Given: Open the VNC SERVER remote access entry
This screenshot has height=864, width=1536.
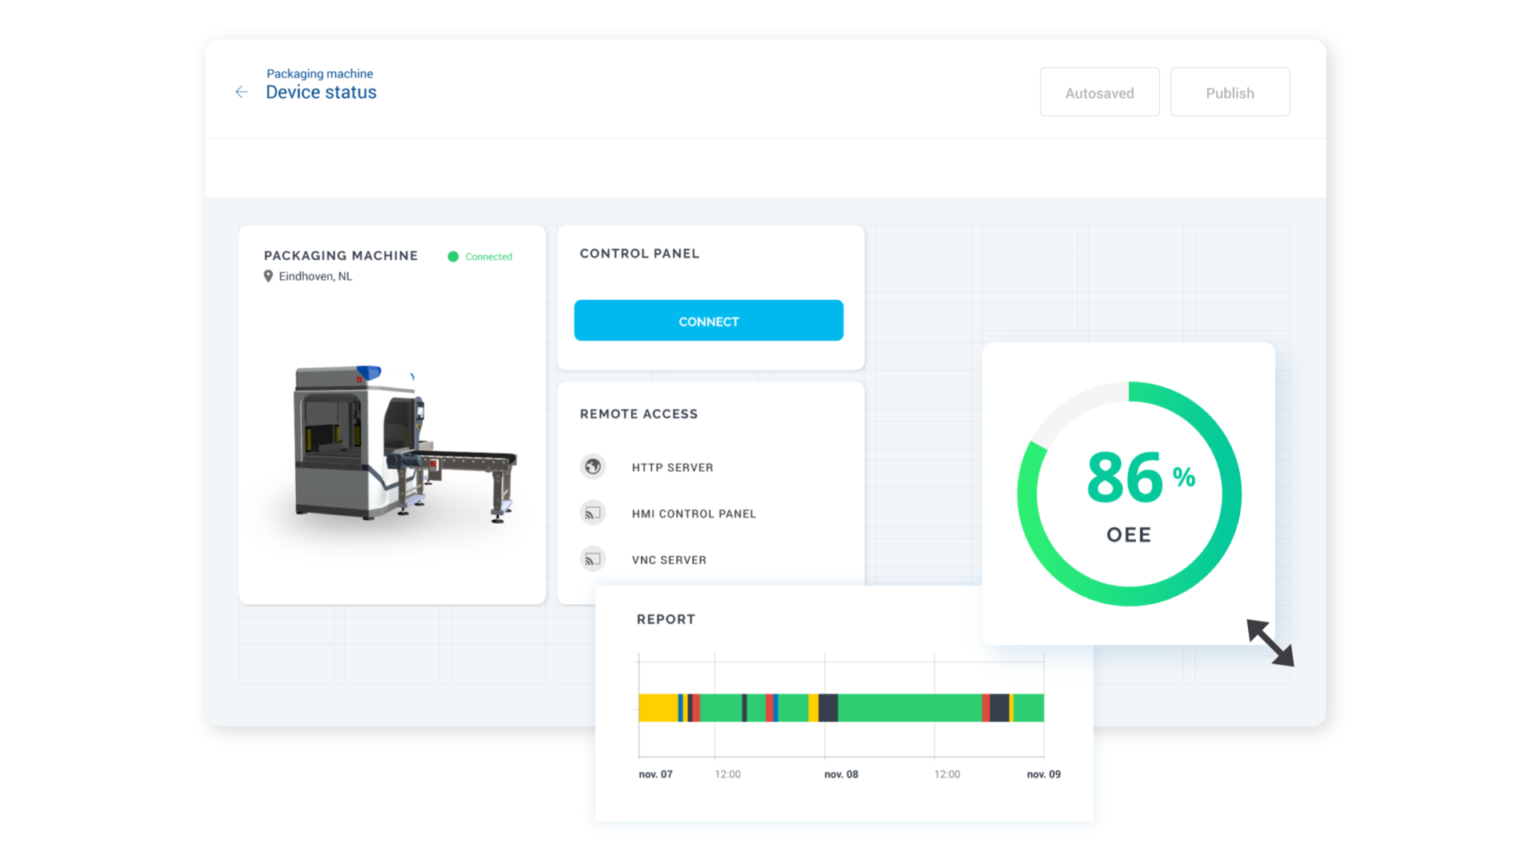Looking at the screenshot, I should (669, 559).
